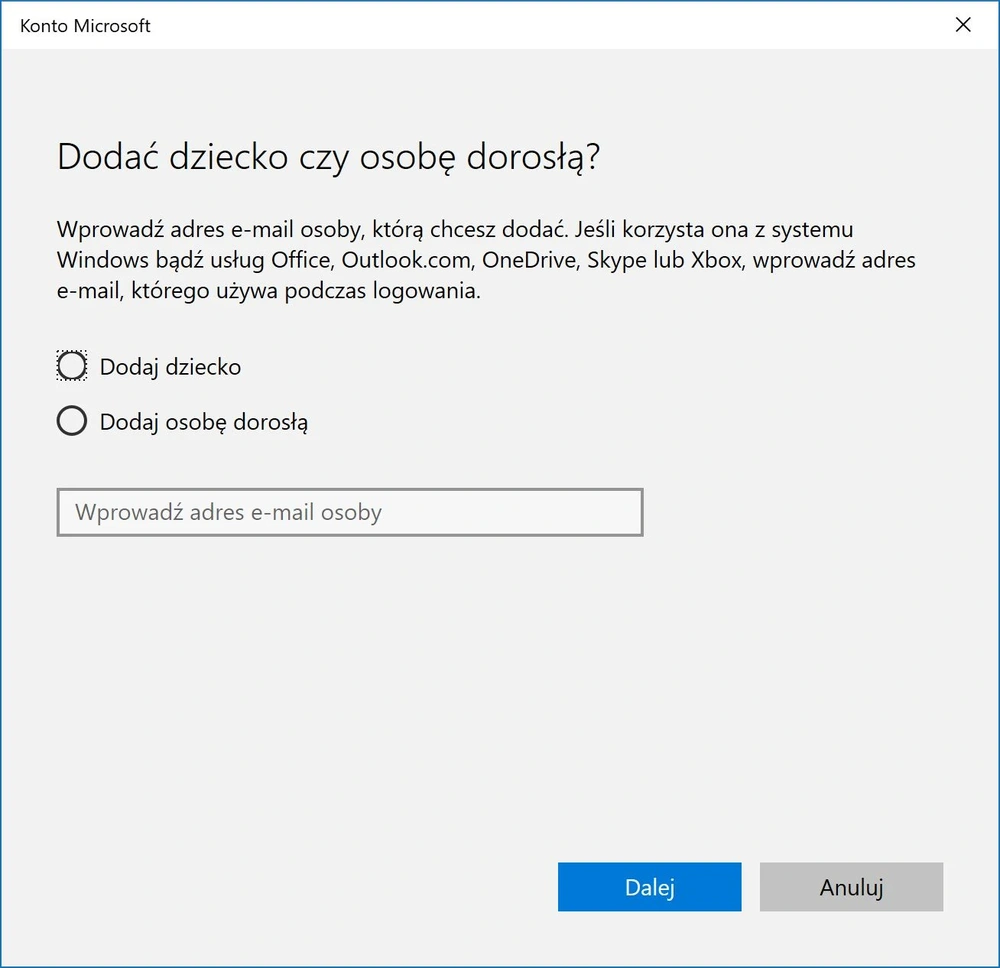Click the text 'e-mail, którego używa podczas logowania.'
This screenshot has height=968, width=1000.
click(268, 291)
